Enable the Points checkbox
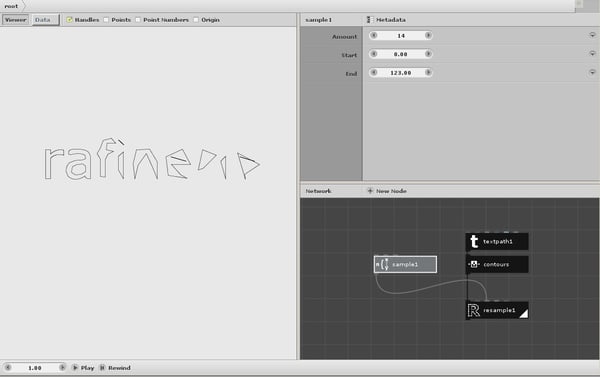The height and width of the screenshot is (377, 600). pos(106,20)
